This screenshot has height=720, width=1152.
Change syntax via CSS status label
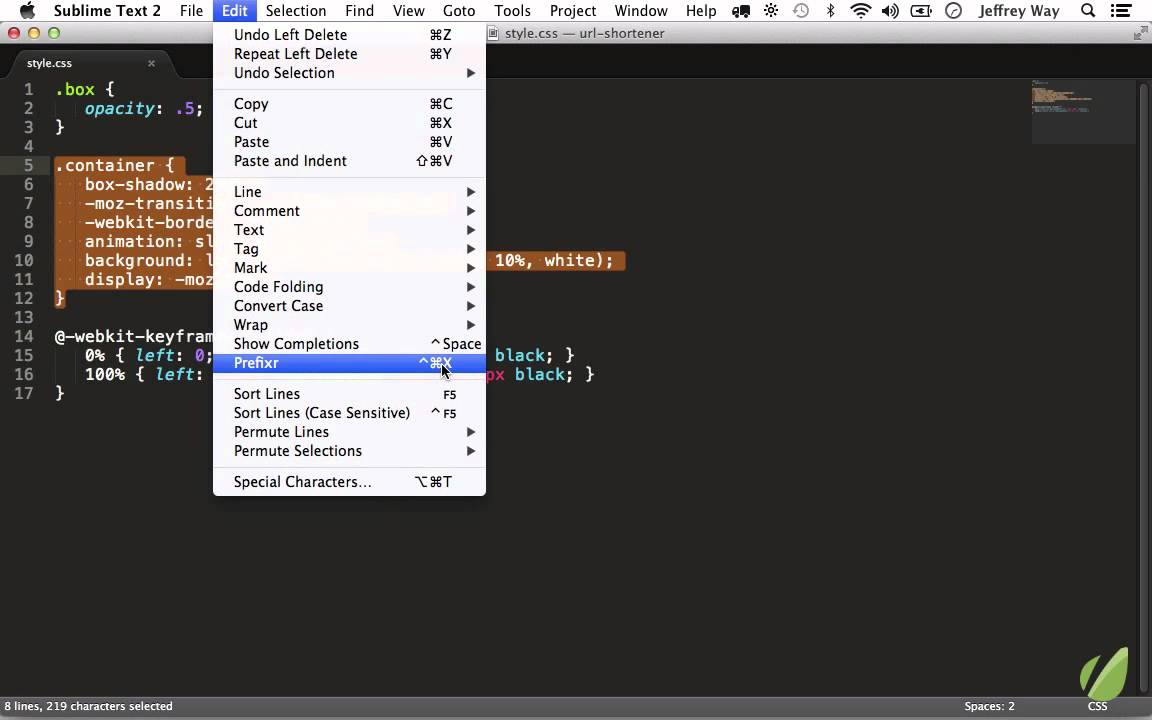click(1097, 706)
